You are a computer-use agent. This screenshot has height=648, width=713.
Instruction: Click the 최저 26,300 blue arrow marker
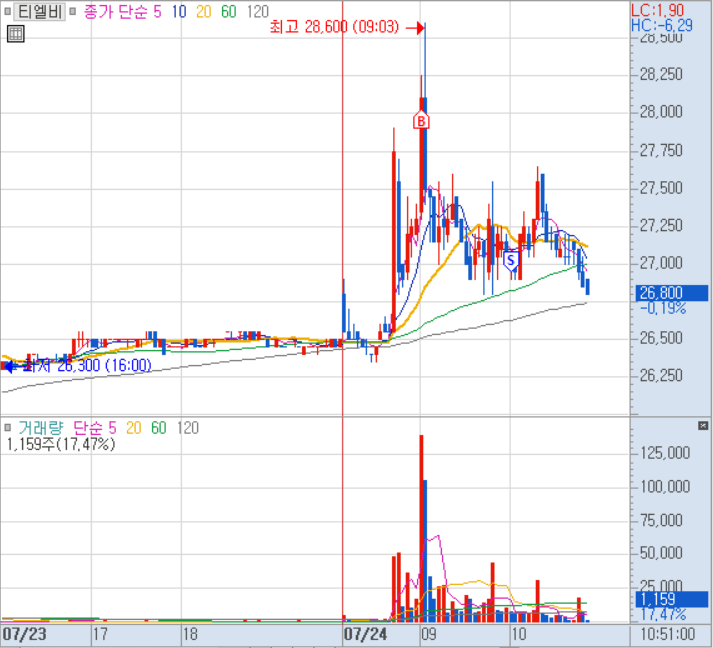coord(10,366)
